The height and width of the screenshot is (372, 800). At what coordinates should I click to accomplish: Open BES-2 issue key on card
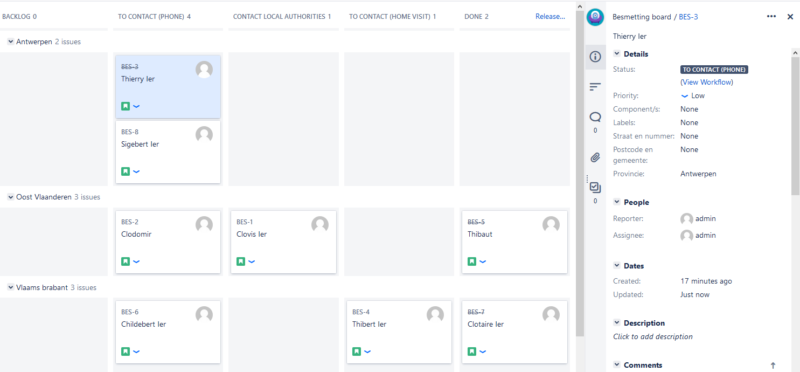coord(130,222)
